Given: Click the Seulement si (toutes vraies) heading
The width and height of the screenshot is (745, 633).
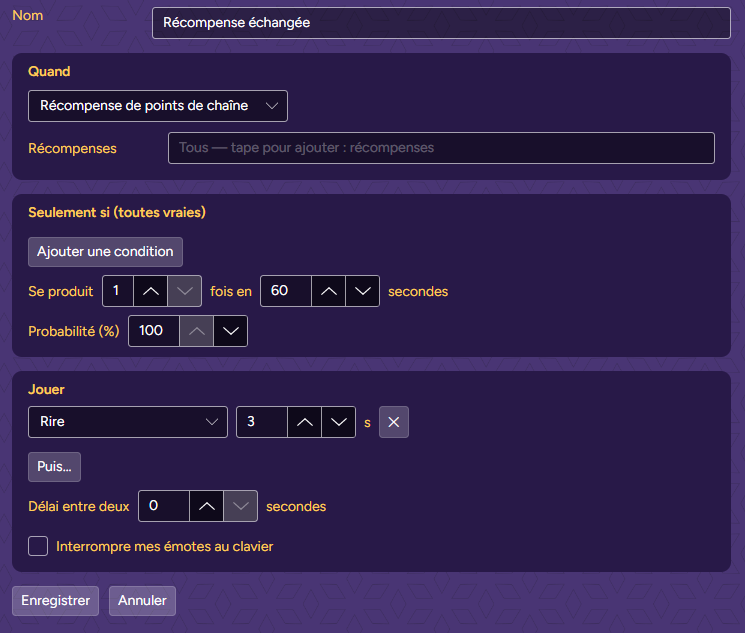Looking at the screenshot, I should (117, 212).
